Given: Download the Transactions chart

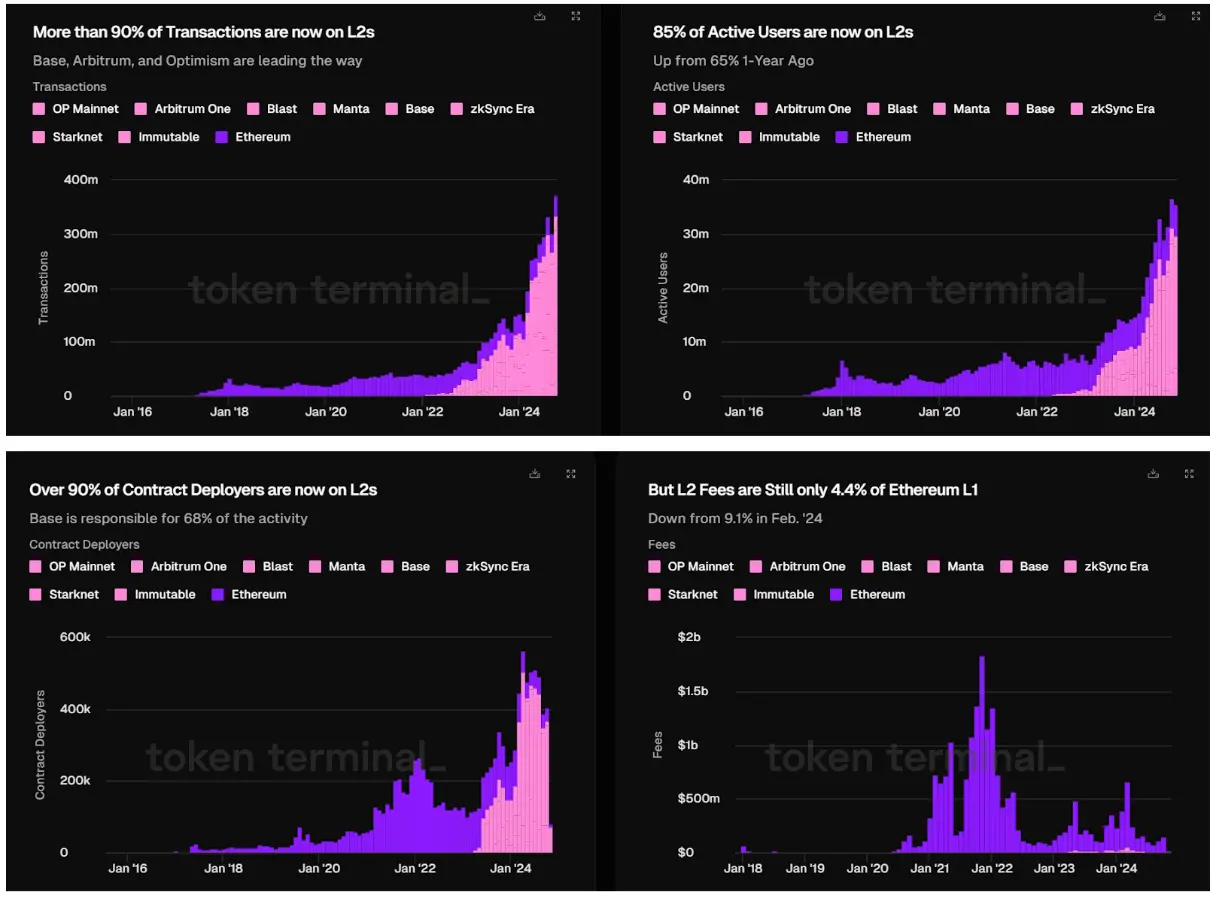Looking at the screenshot, I should pyautogui.click(x=540, y=16).
